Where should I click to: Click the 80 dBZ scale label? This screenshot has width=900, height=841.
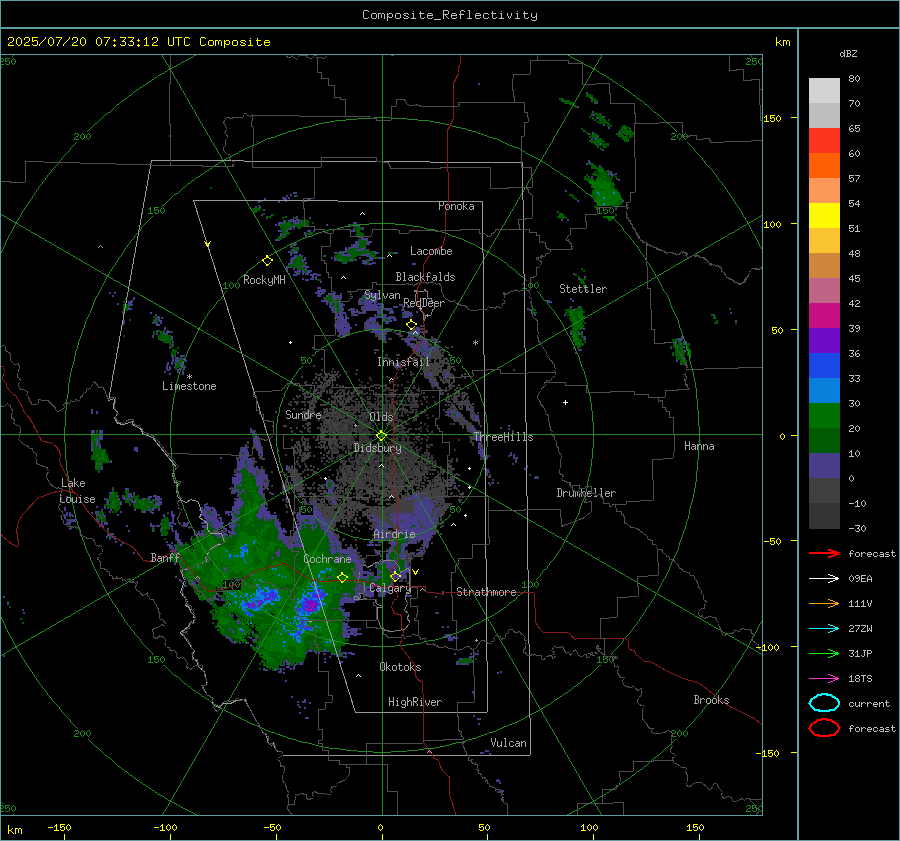tap(854, 79)
